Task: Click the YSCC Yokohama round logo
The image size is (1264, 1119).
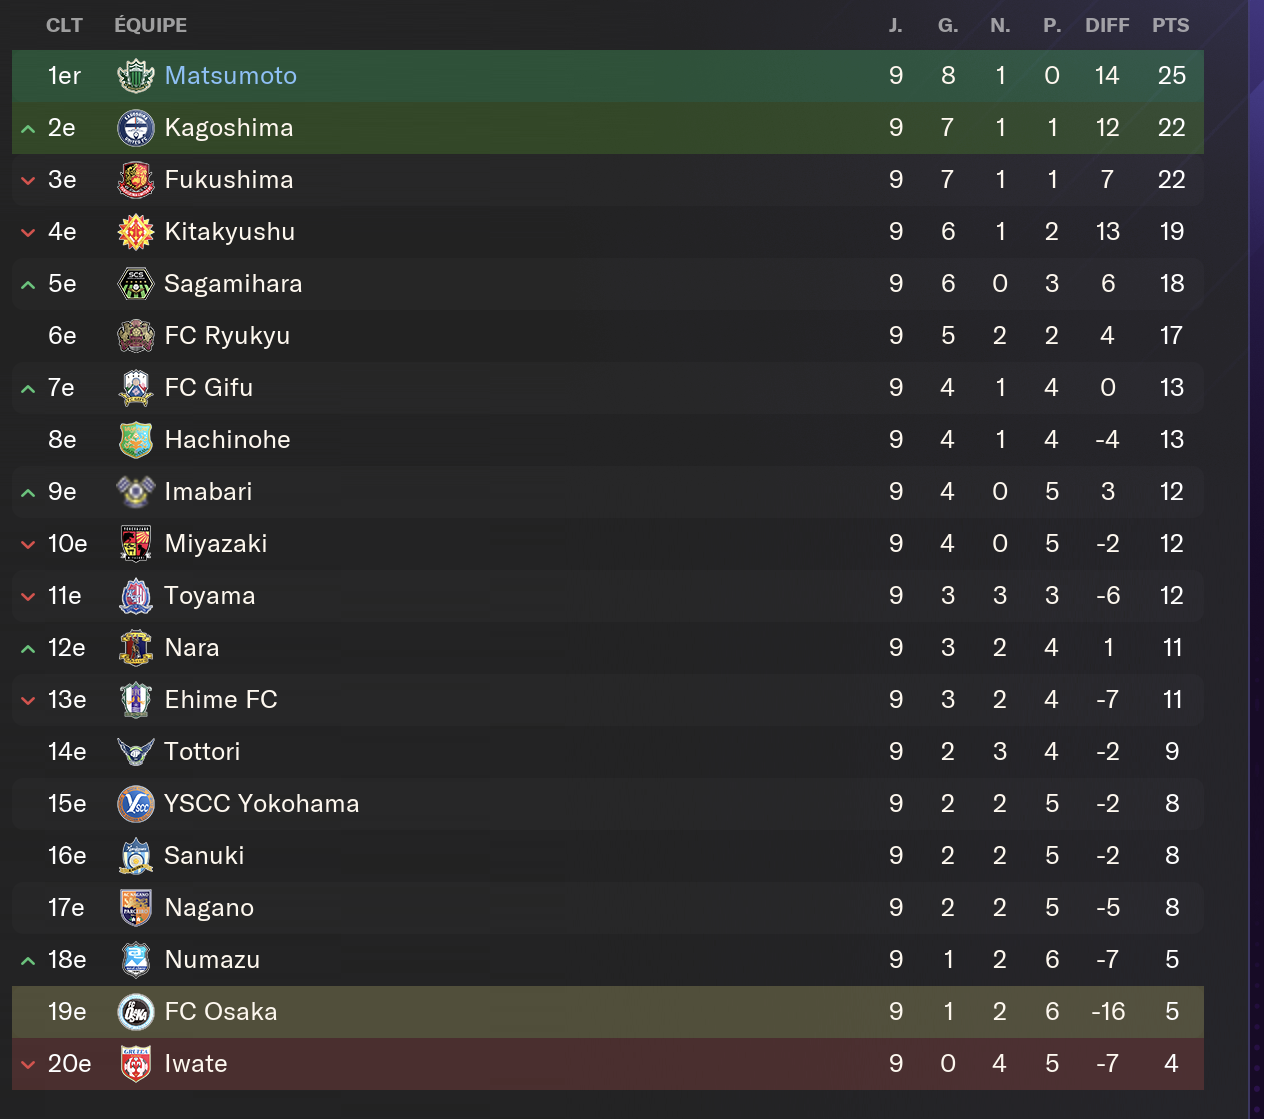Action: 135,804
